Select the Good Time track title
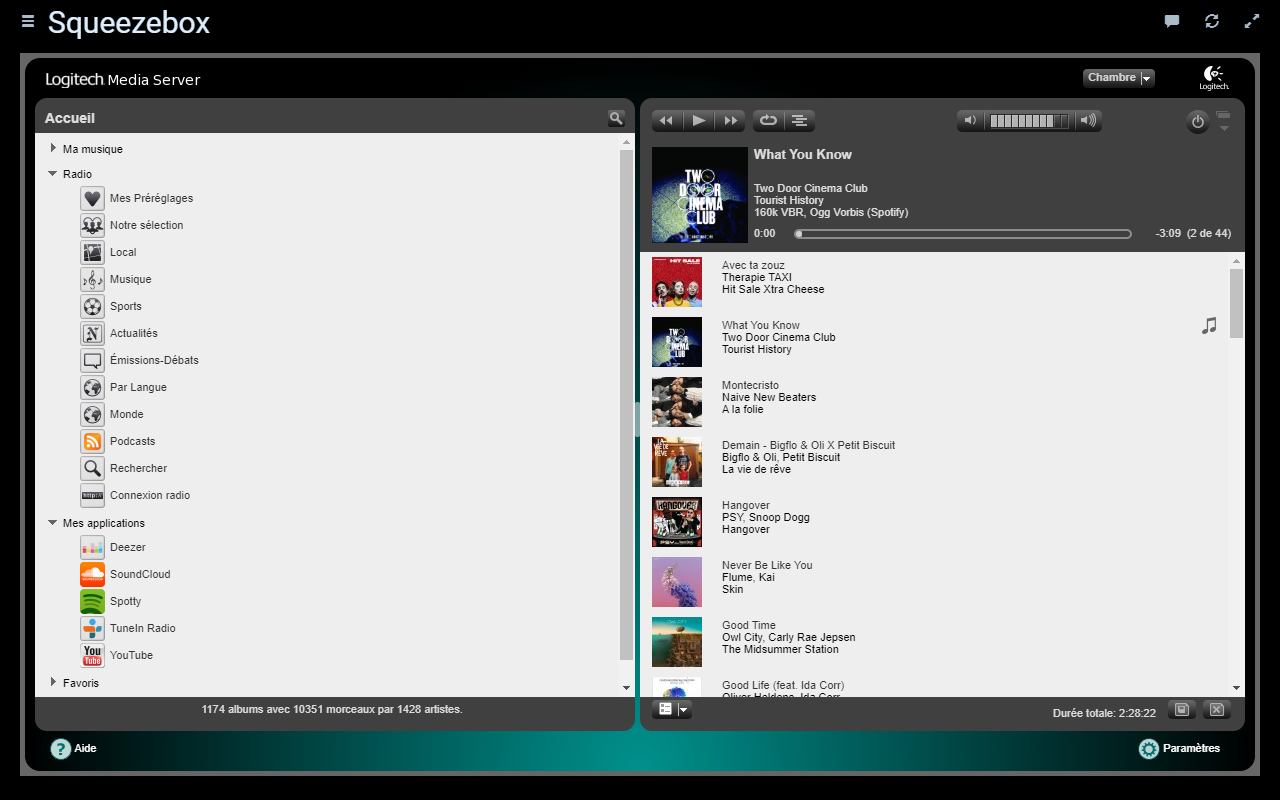 [x=749, y=625]
